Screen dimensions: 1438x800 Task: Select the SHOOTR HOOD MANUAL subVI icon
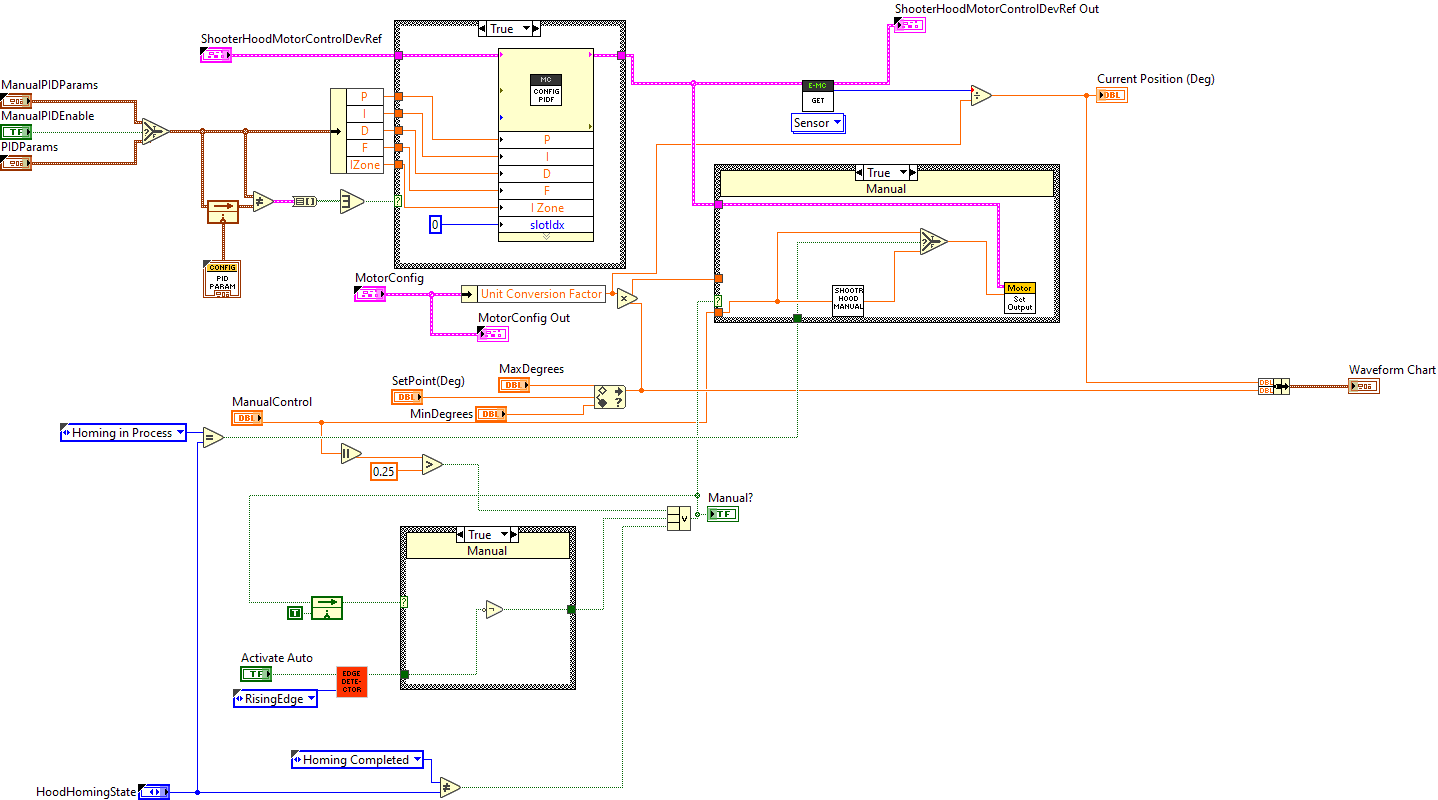coord(847,300)
